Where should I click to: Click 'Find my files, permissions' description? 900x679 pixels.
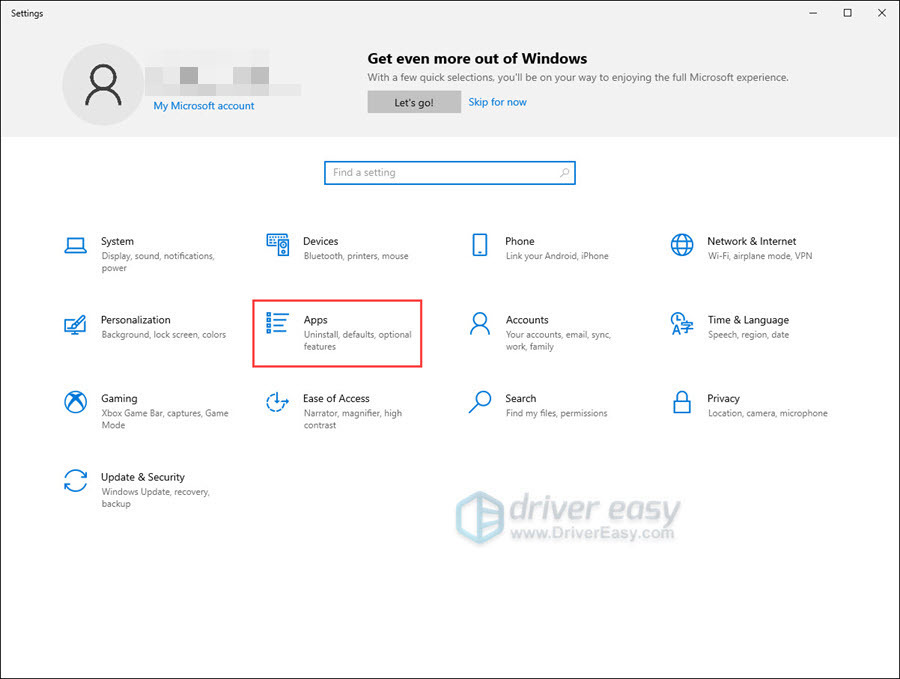pos(556,413)
